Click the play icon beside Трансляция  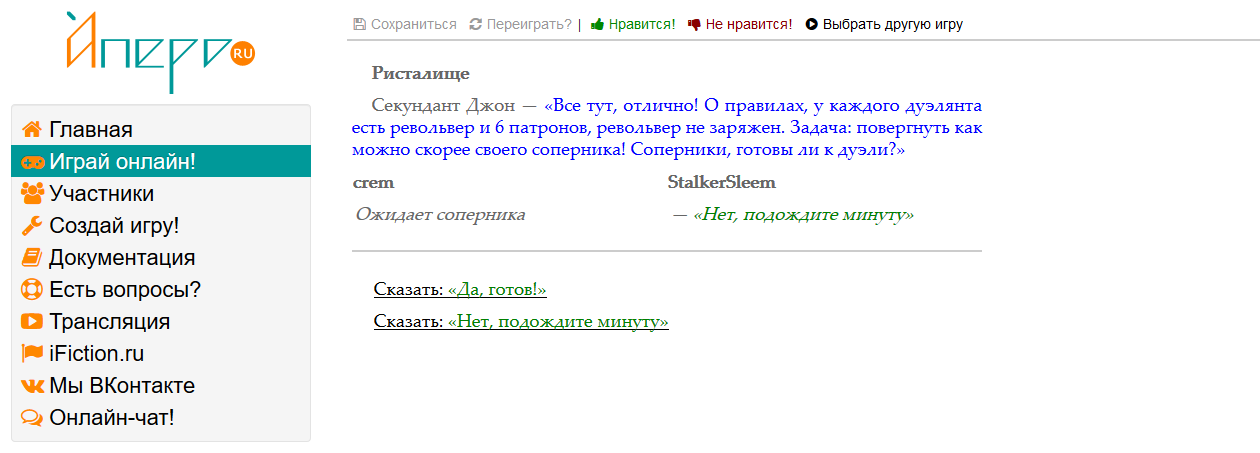[x=32, y=322]
